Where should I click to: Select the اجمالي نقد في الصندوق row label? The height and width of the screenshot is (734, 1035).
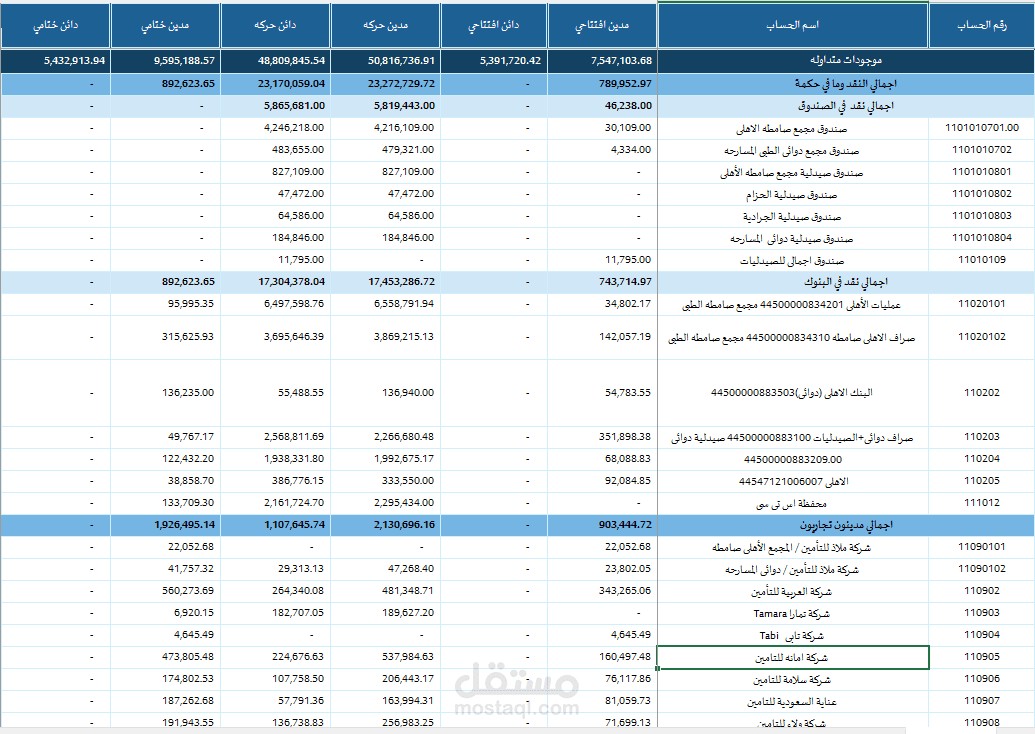coord(846,106)
